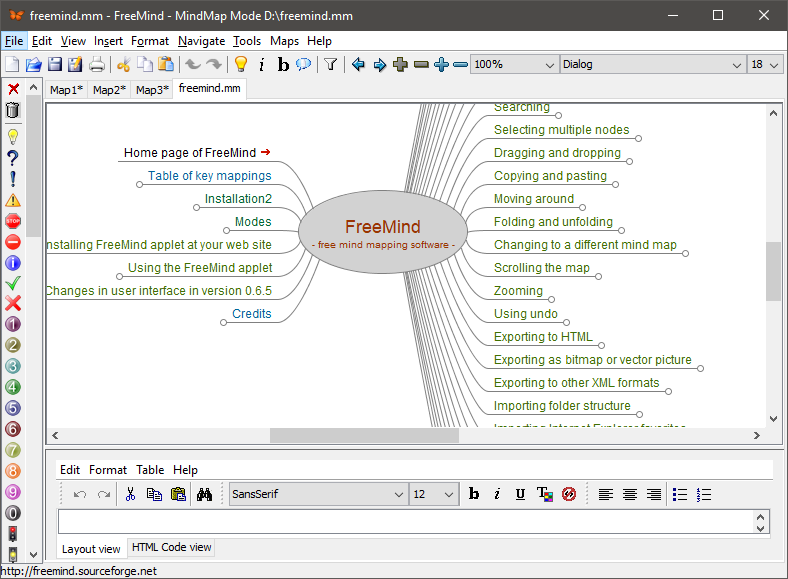Go to the previous map with the left arrow
This screenshot has height=579, width=788.
coord(358,64)
